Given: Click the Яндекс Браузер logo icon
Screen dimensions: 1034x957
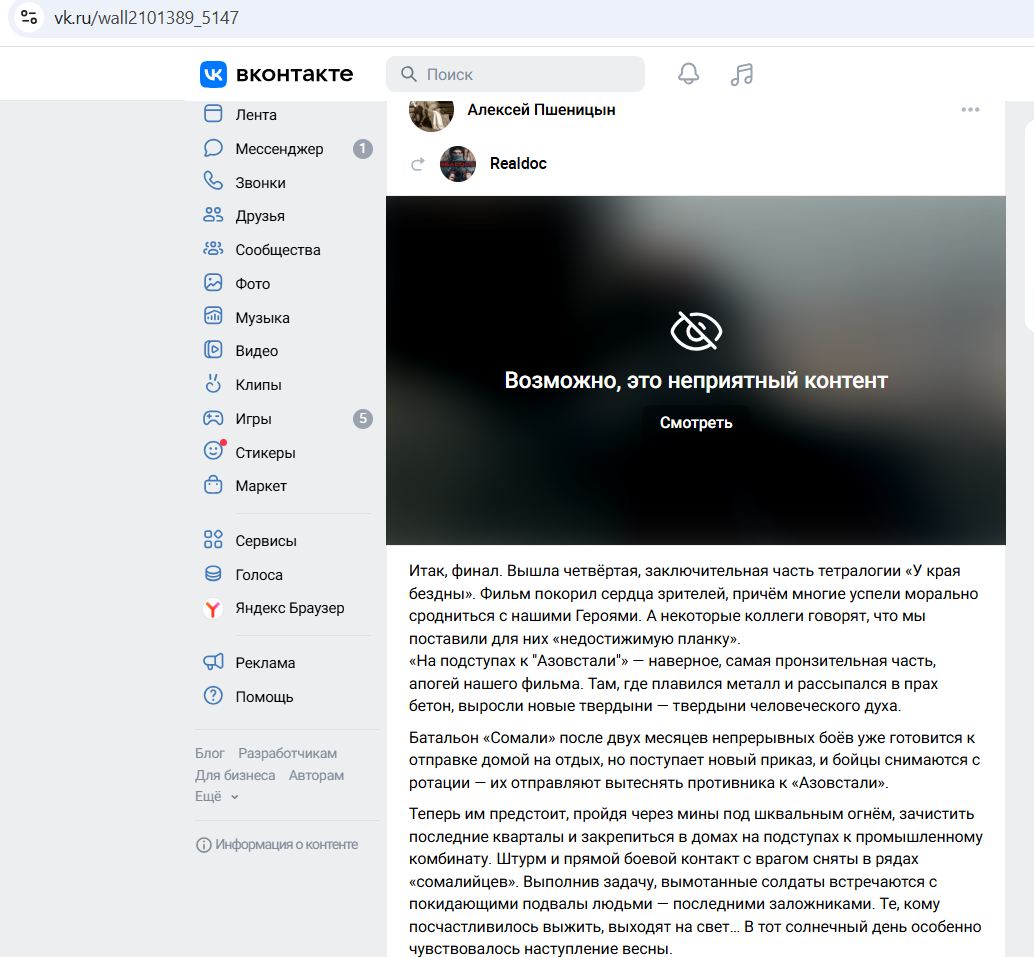Looking at the screenshot, I should coord(212,608).
